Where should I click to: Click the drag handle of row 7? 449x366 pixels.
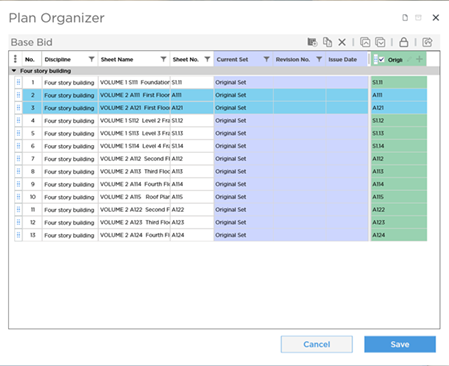[x=18, y=159]
